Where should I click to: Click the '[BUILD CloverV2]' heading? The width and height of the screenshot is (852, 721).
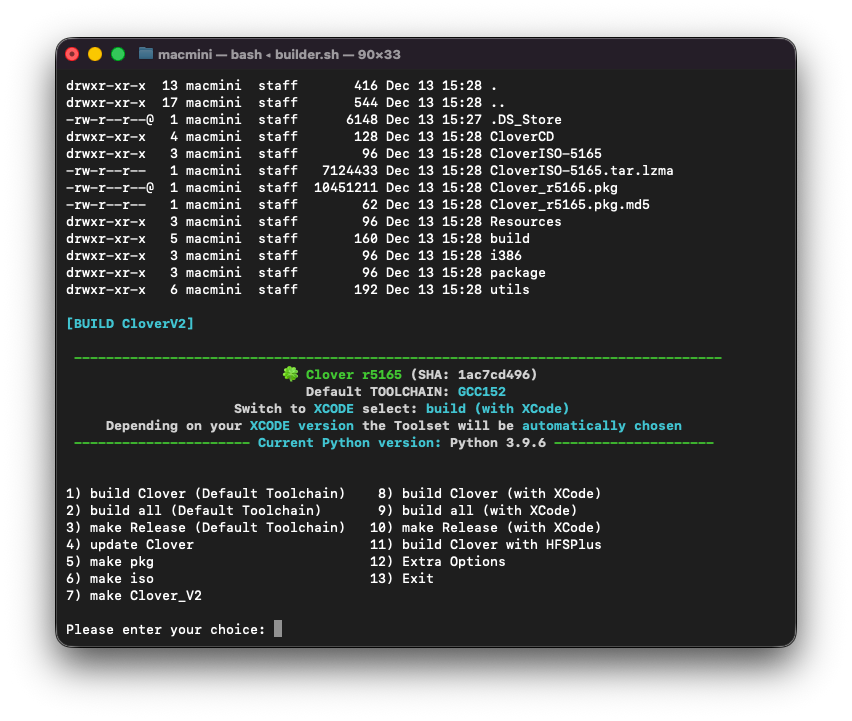click(130, 324)
